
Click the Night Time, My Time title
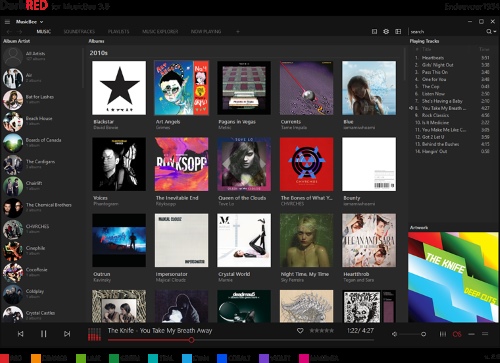[x=305, y=274]
